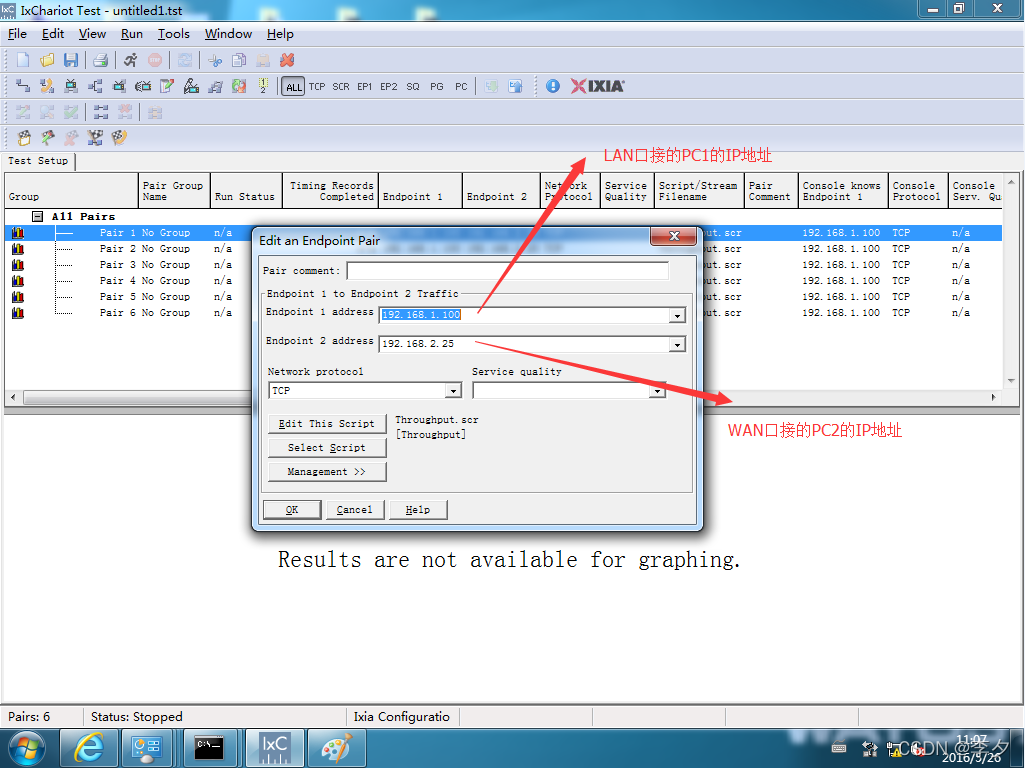The height and width of the screenshot is (768, 1025).
Task: Open the Tools menu
Action: click(x=173, y=34)
